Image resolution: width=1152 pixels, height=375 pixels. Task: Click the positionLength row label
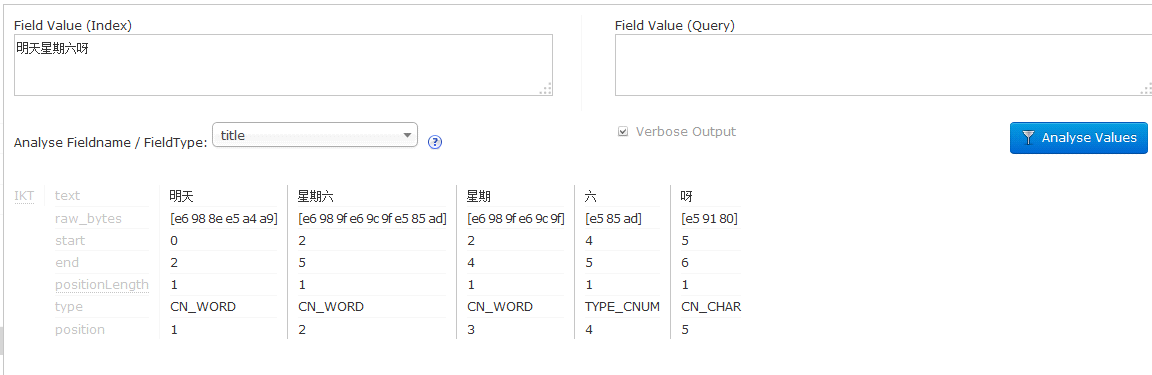tap(101, 285)
